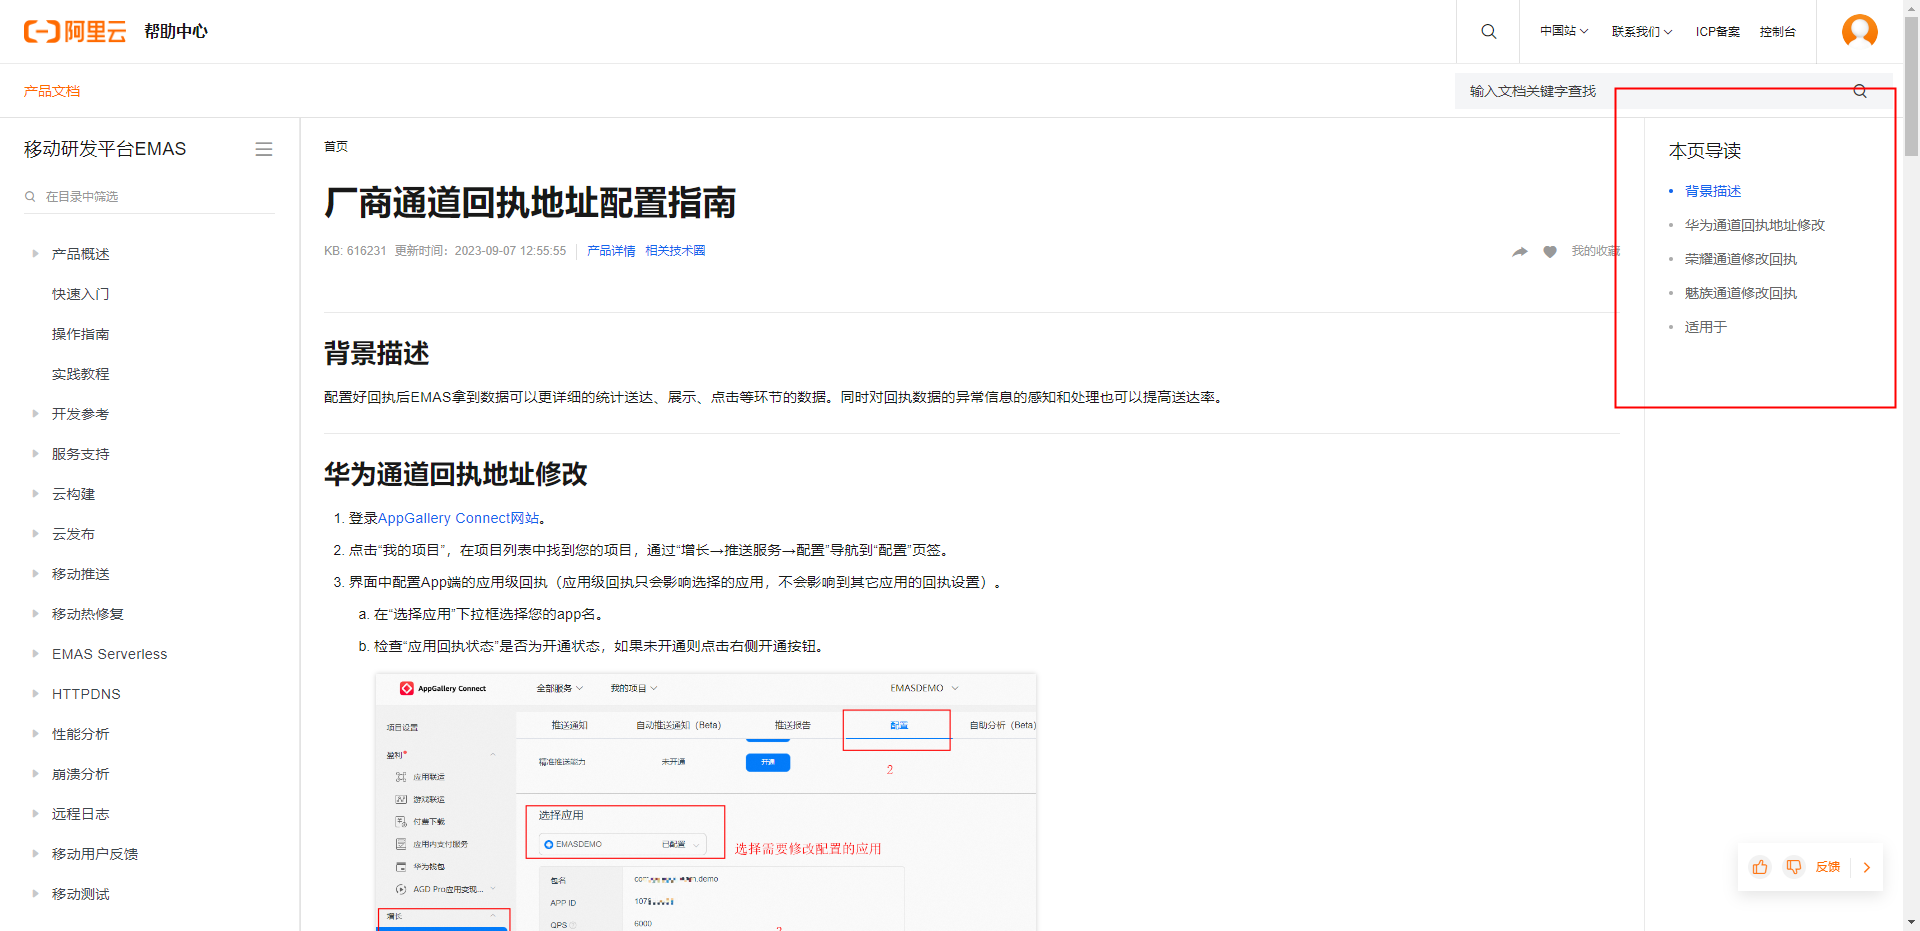This screenshot has width=1920, height=931.
Task: Expand the HTTPDNS tree node arrow
Action: pyautogui.click(x=36, y=694)
